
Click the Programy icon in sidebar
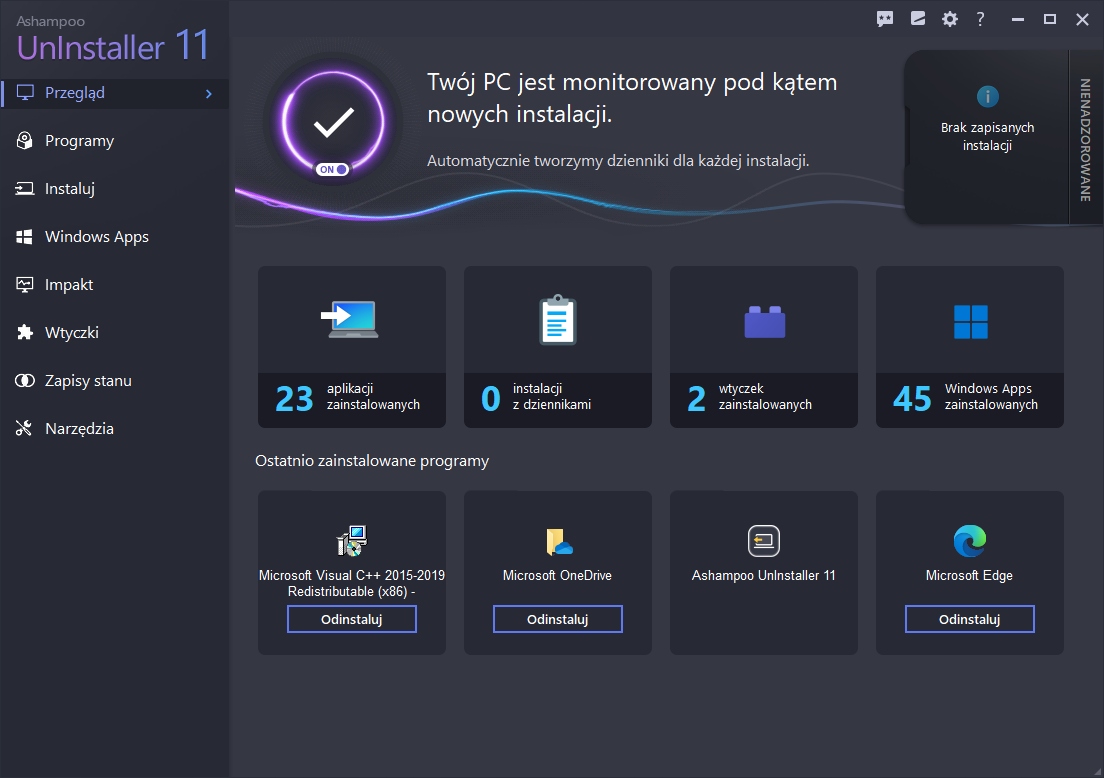(25, 140)
